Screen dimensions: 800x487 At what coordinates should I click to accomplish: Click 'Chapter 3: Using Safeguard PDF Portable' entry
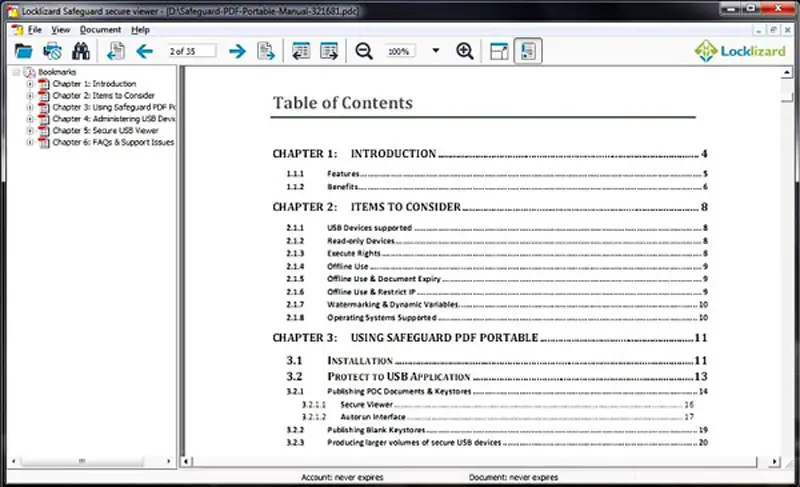(490, 338)
